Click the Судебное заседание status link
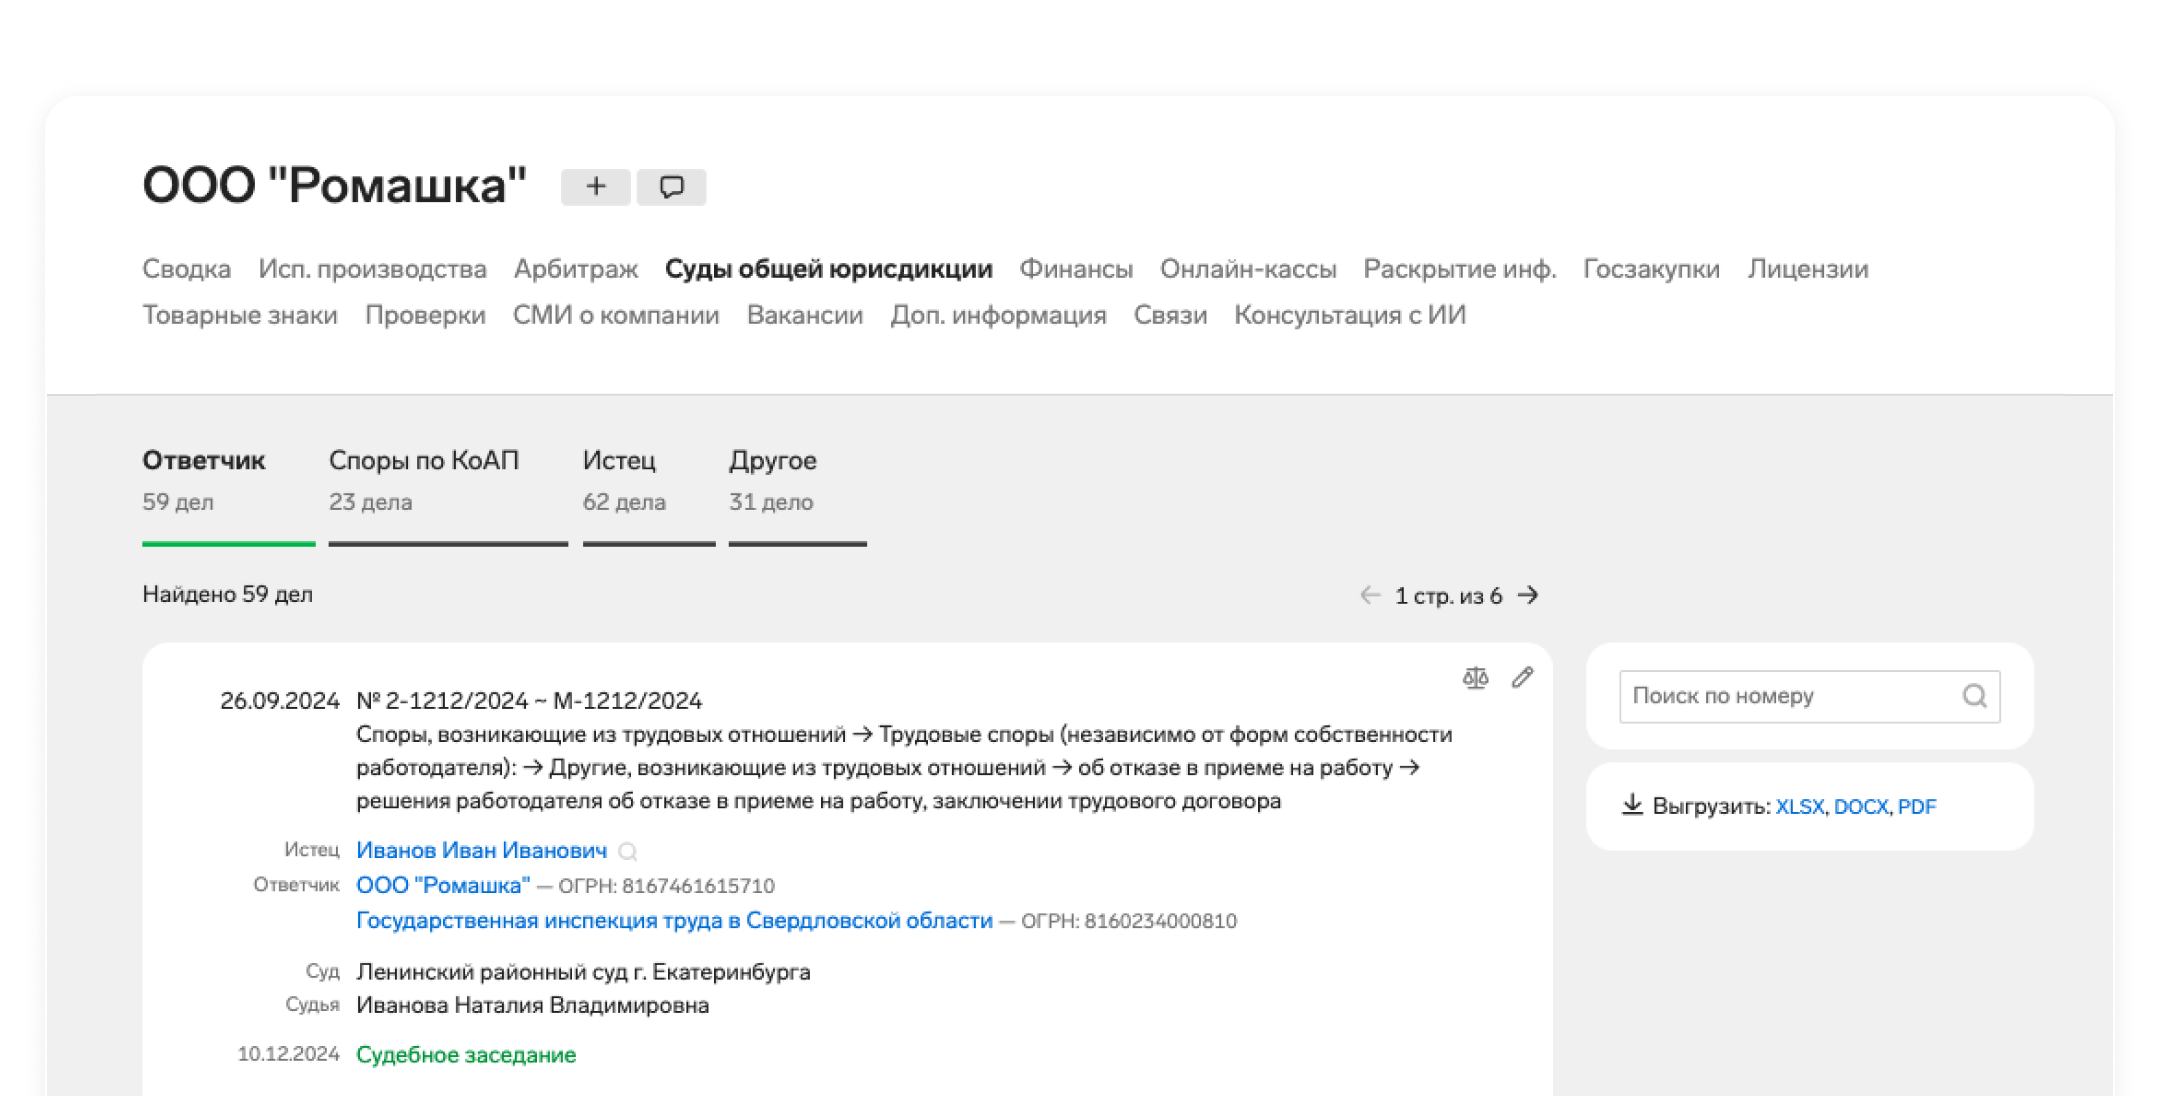The height and width of the screenshot is (1096, 2160). 466,1055
